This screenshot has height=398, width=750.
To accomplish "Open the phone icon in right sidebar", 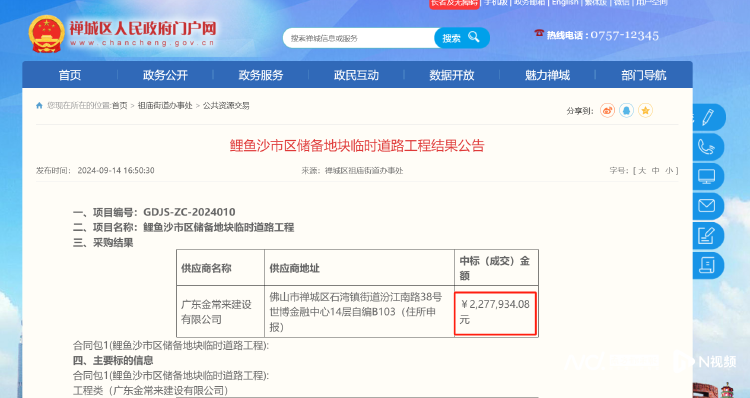I will pos(707,147).
